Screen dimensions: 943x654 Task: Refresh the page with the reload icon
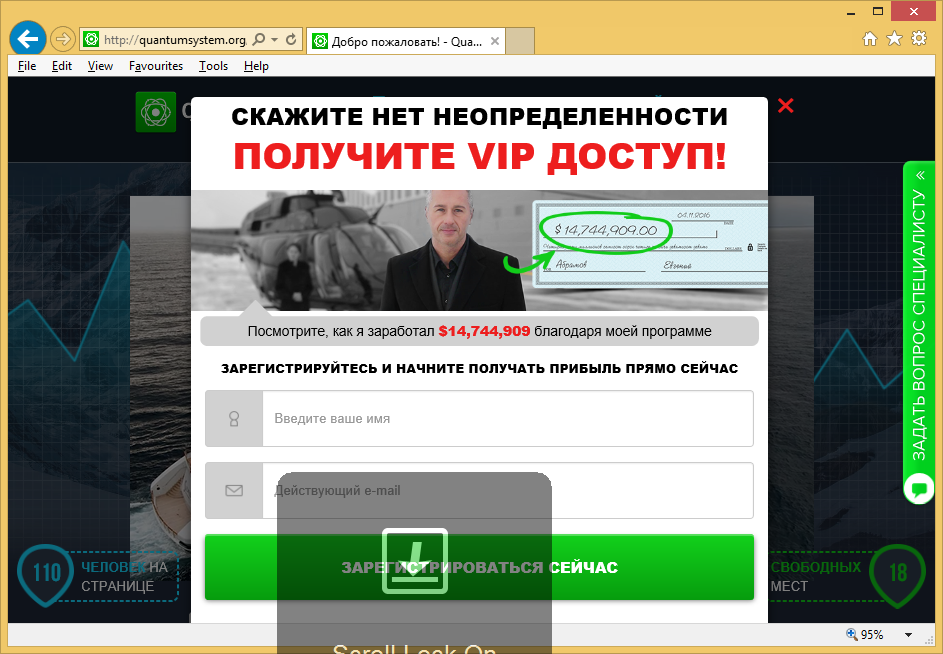(291, 40)
